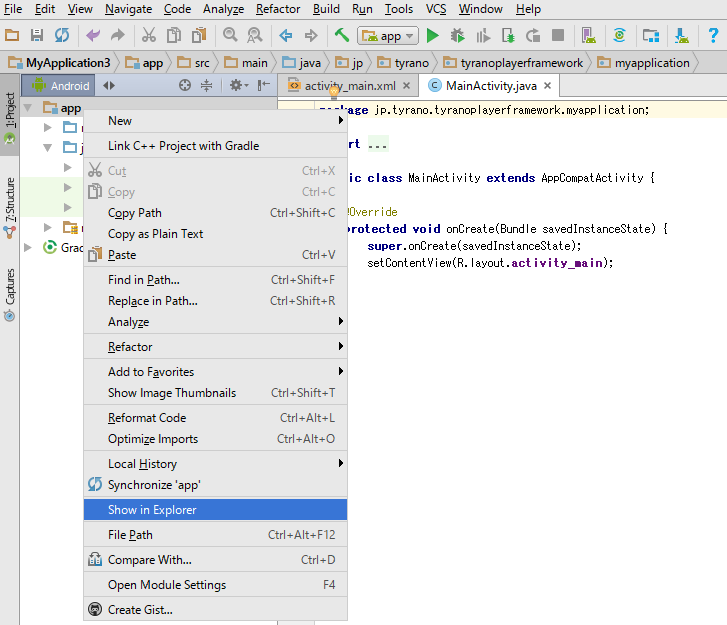Click the Make Project hammer icon
Screen dimensions: 727x625
tap(342, 35)
